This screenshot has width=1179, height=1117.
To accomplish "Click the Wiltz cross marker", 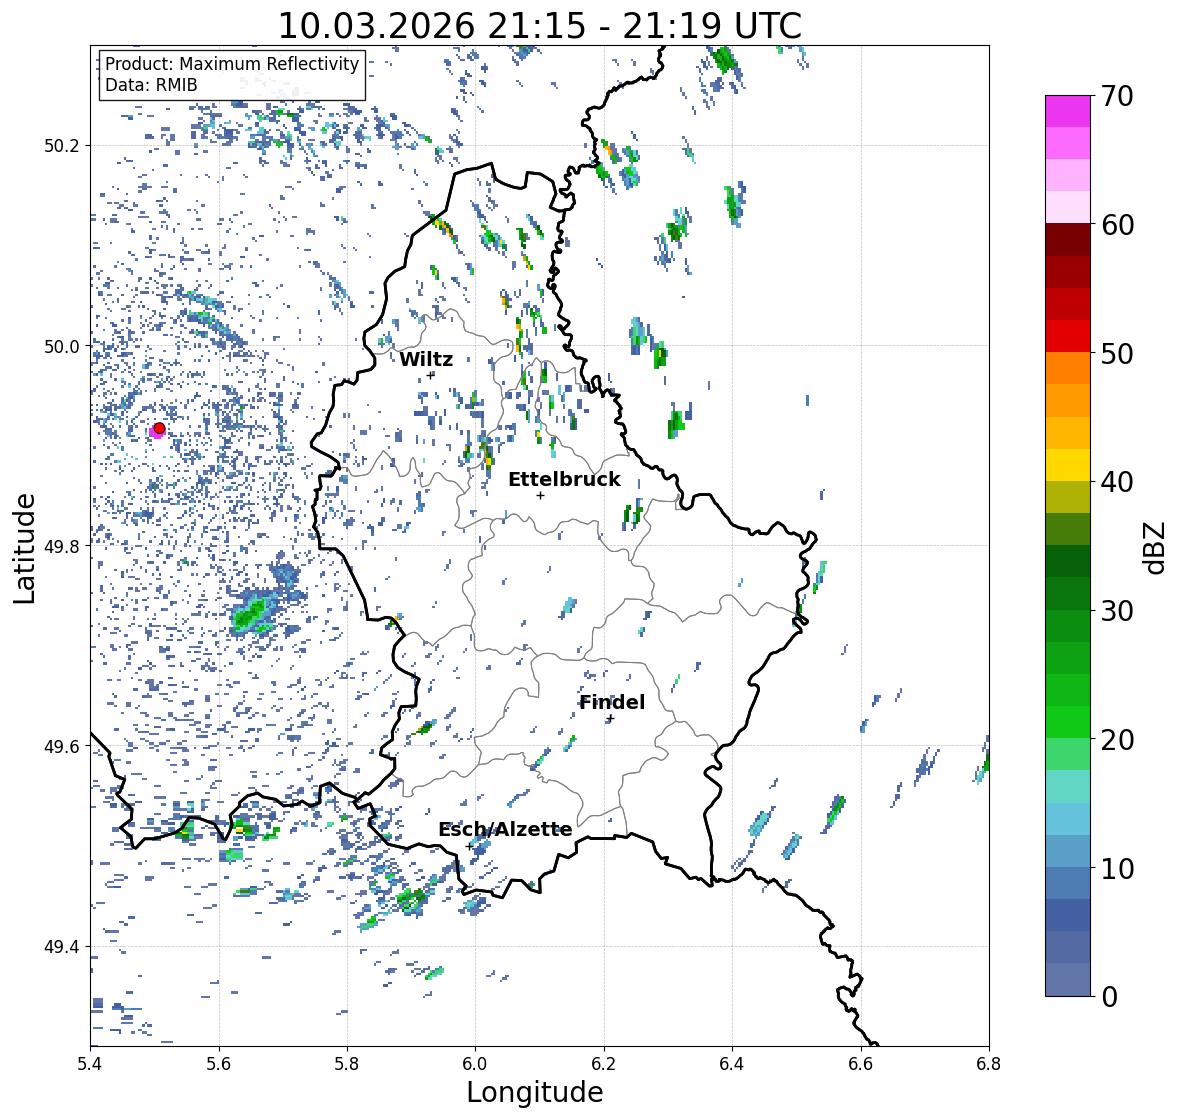I will (431, 375).
